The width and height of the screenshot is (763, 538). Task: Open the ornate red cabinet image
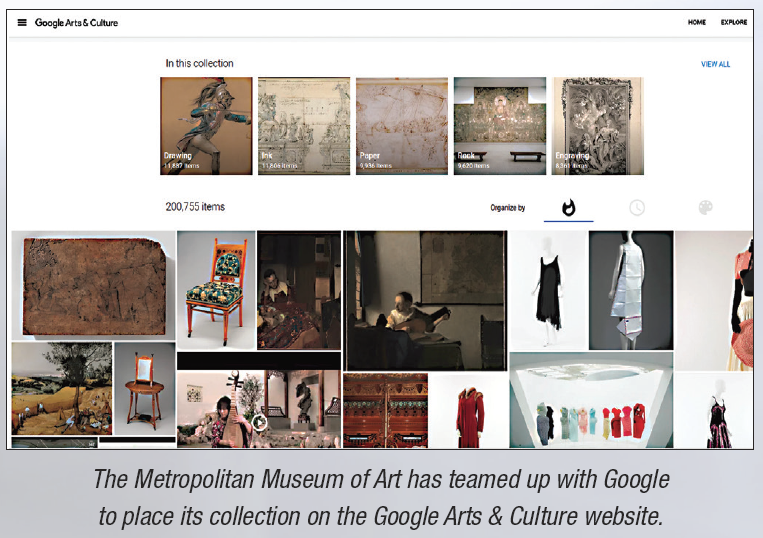coord(385,411)
